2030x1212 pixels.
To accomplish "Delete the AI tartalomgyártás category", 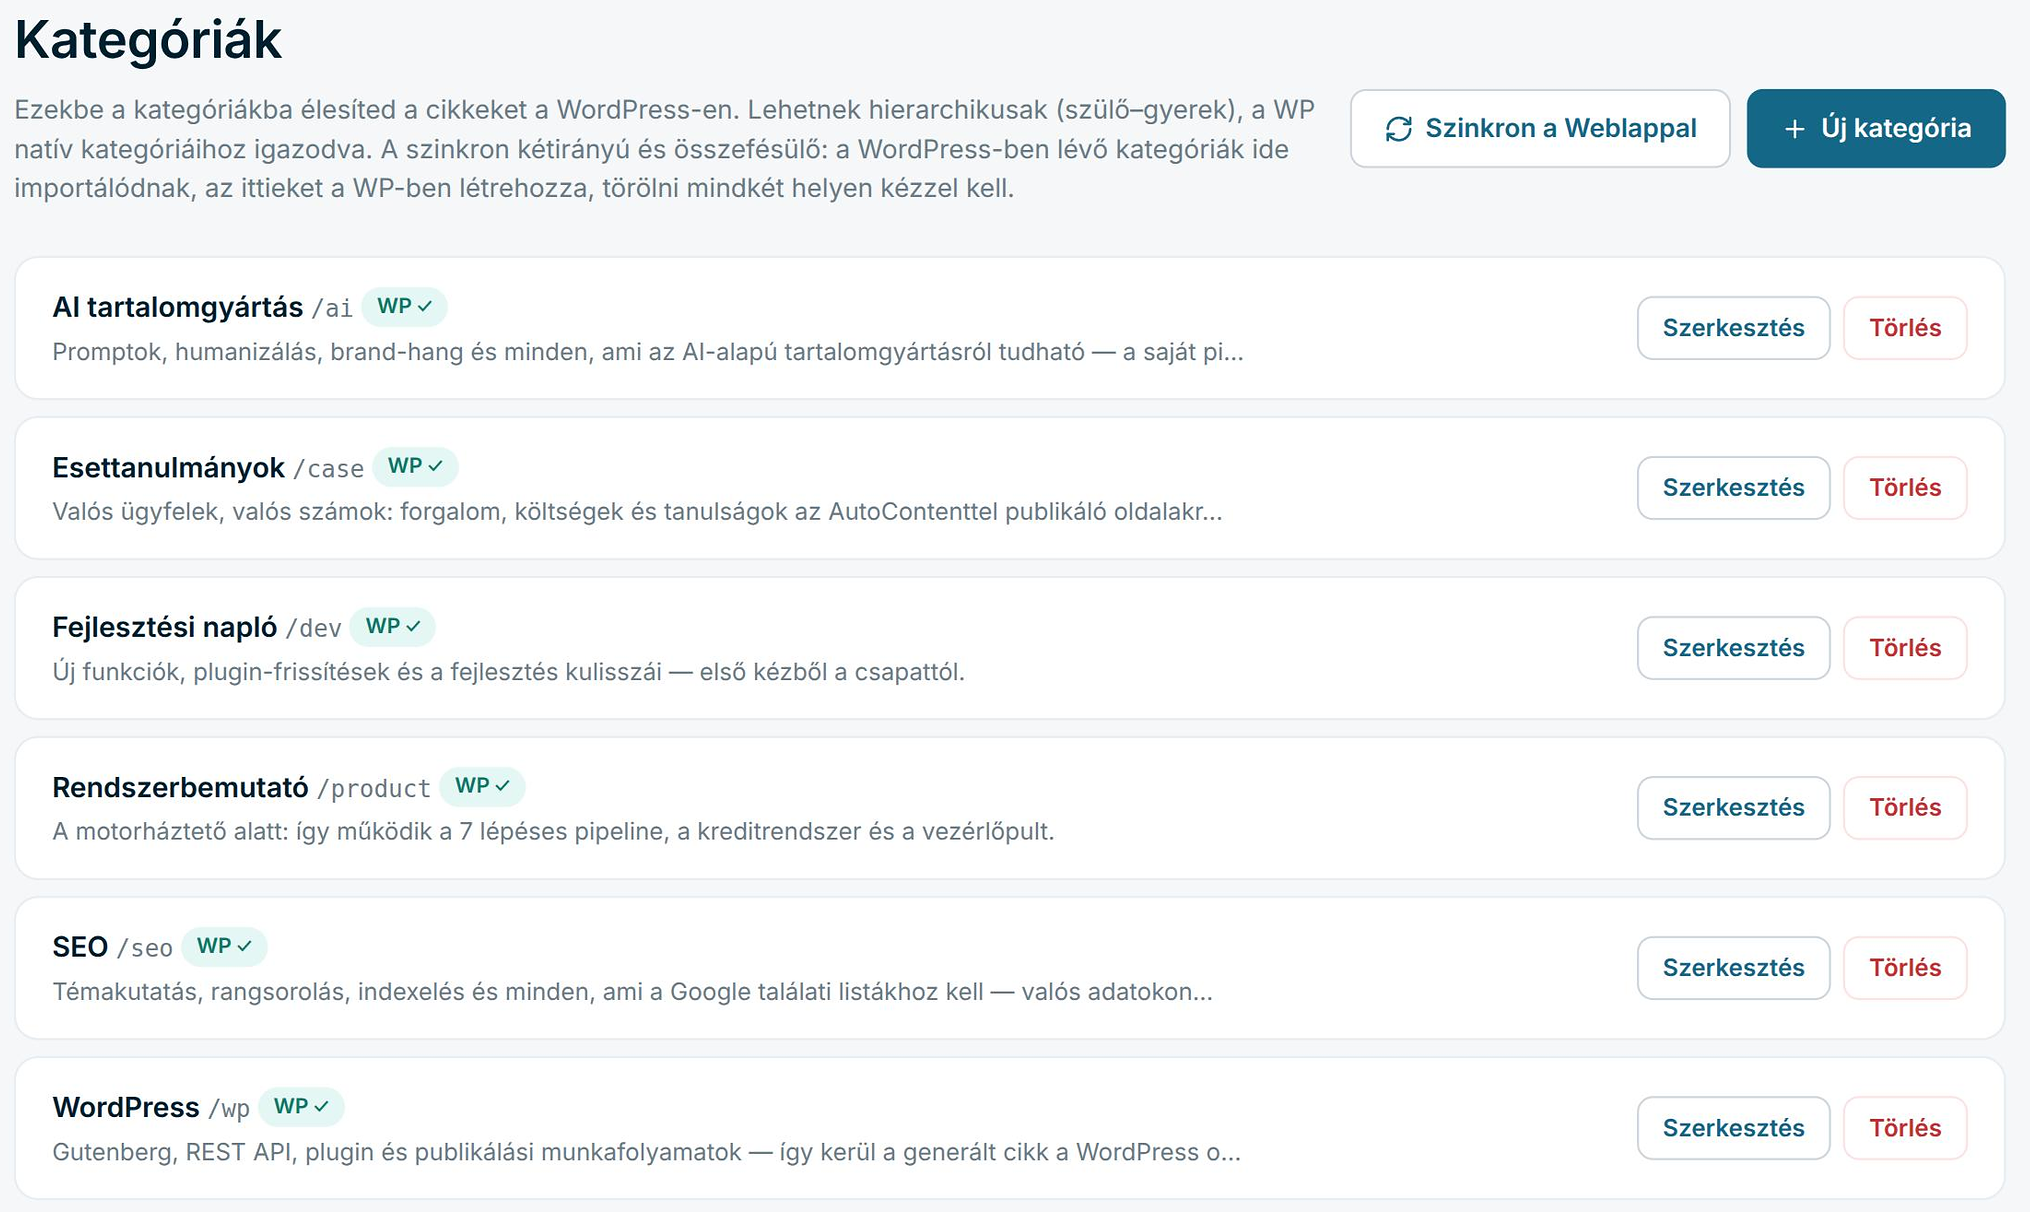I will pyautogui.click(x=1905, y=328).
